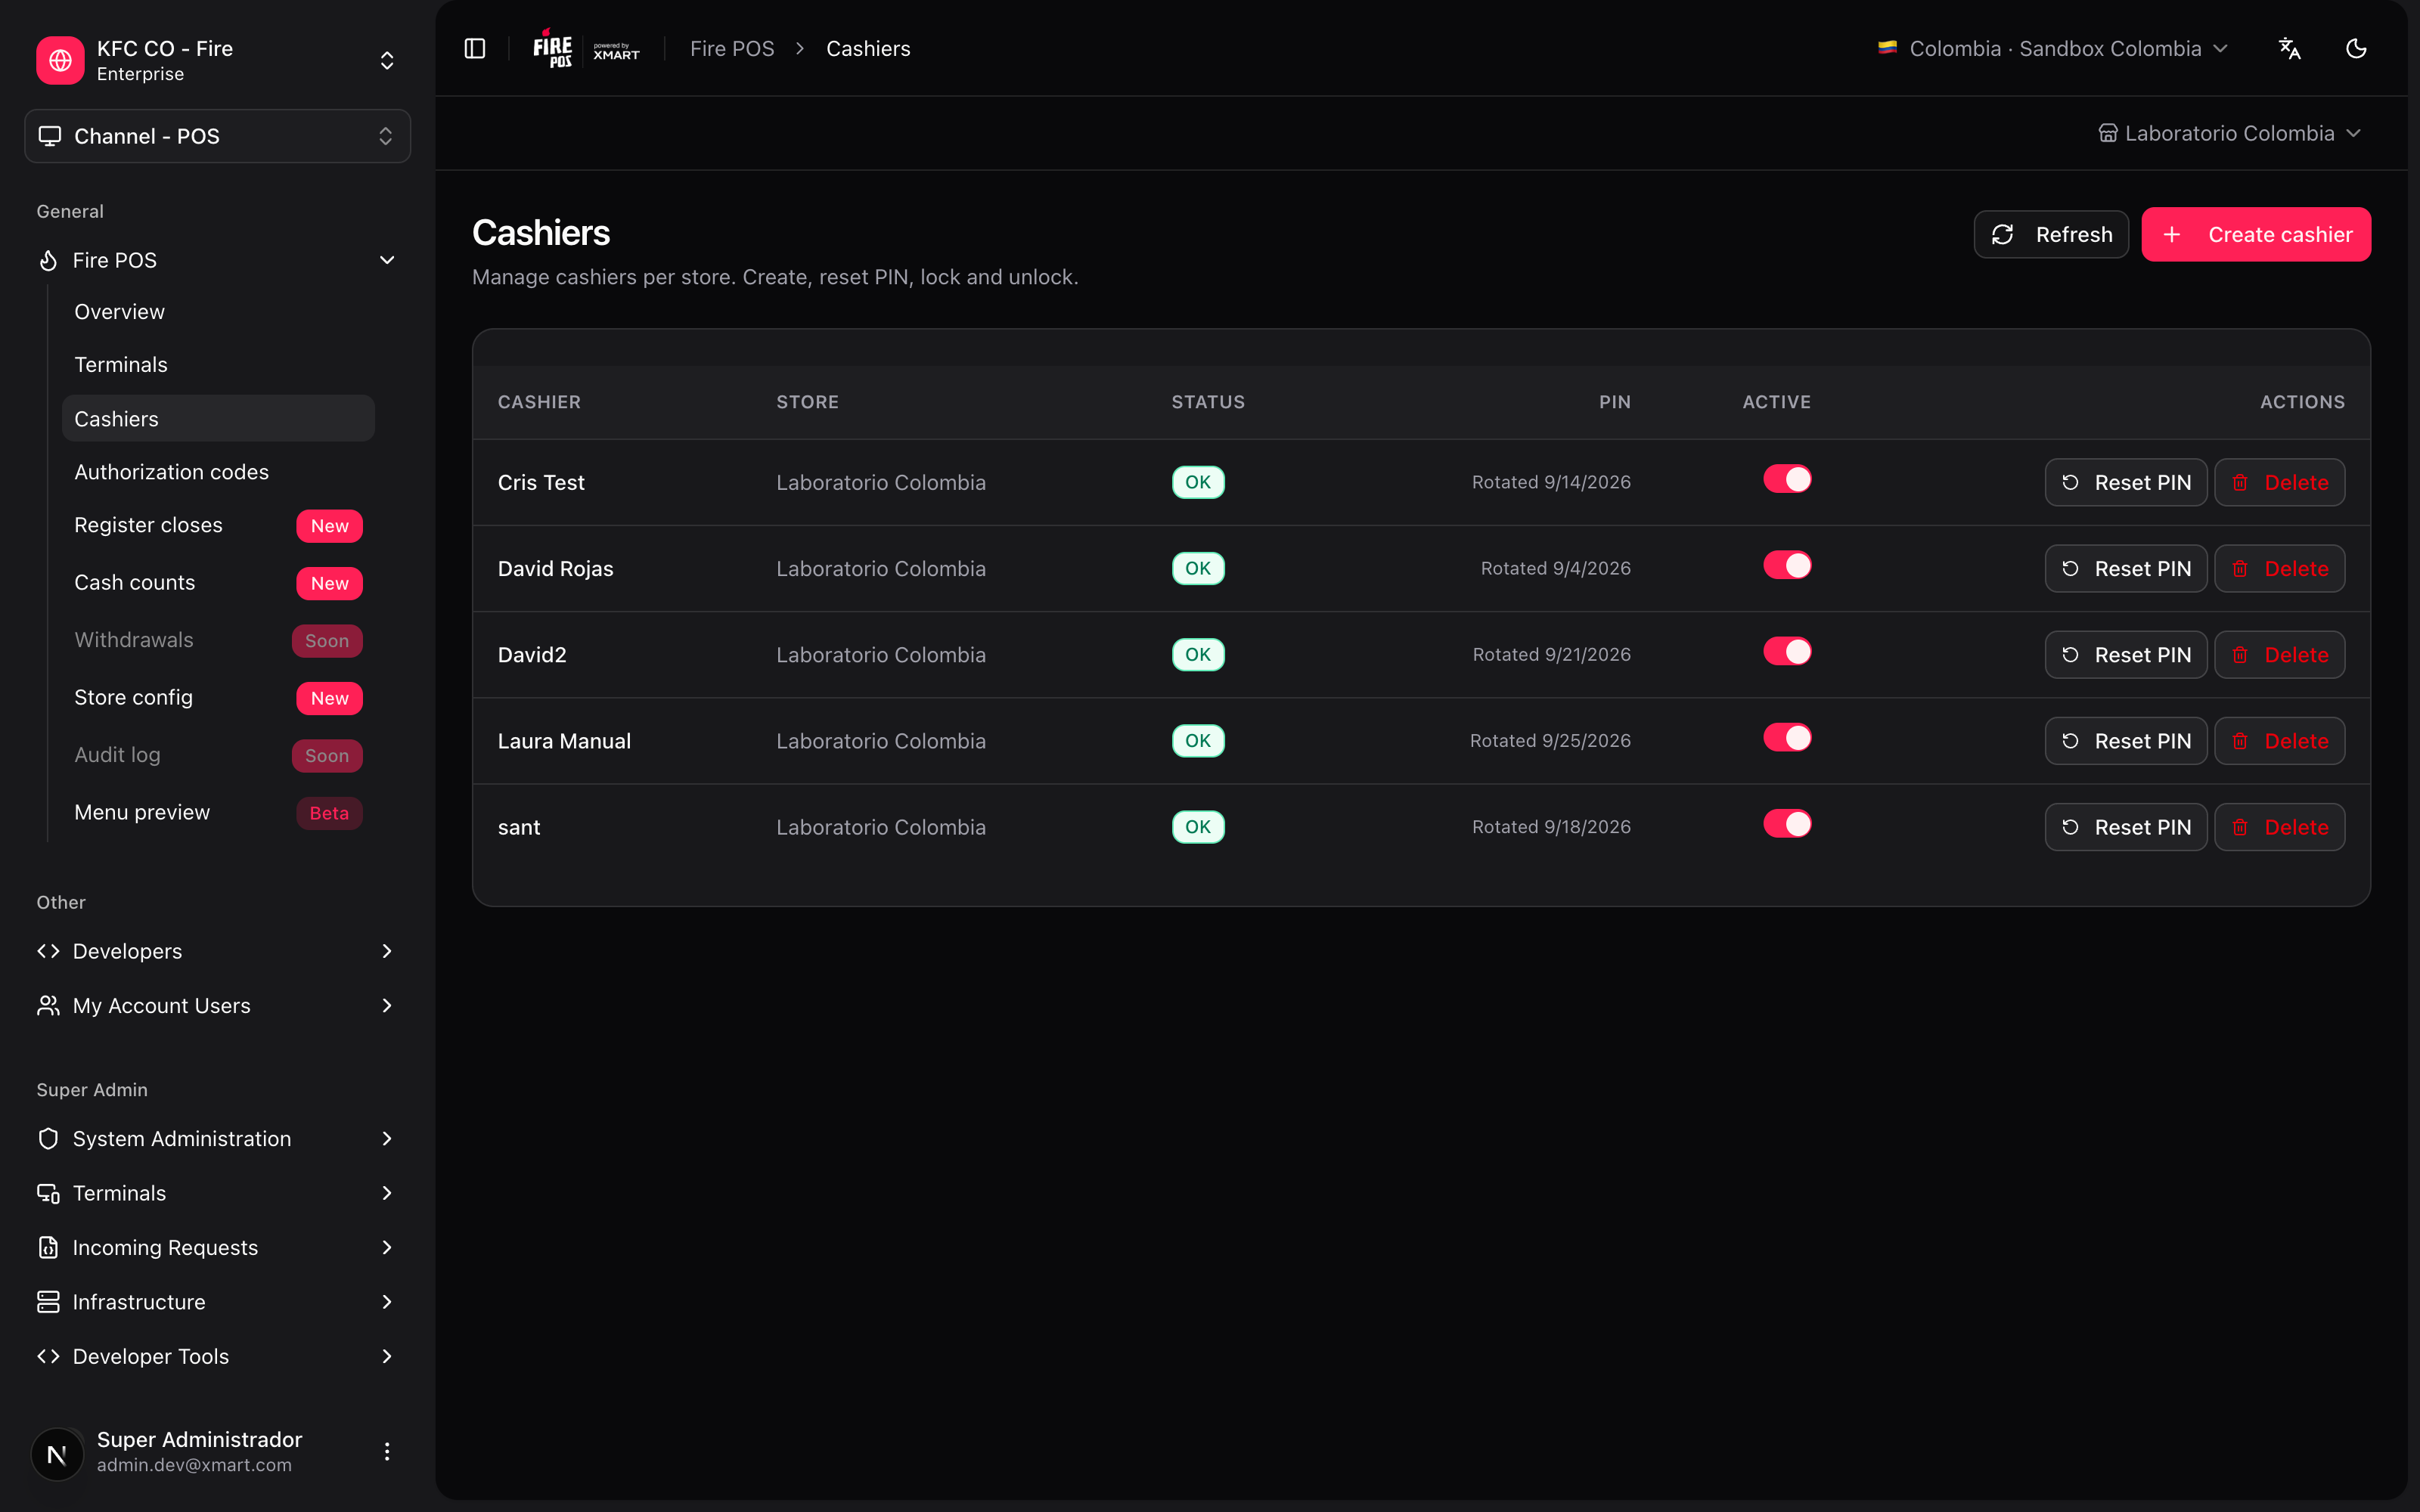Click reset icon in David Rojas row
2420x1512 pixels.
tap(2071, 568)
